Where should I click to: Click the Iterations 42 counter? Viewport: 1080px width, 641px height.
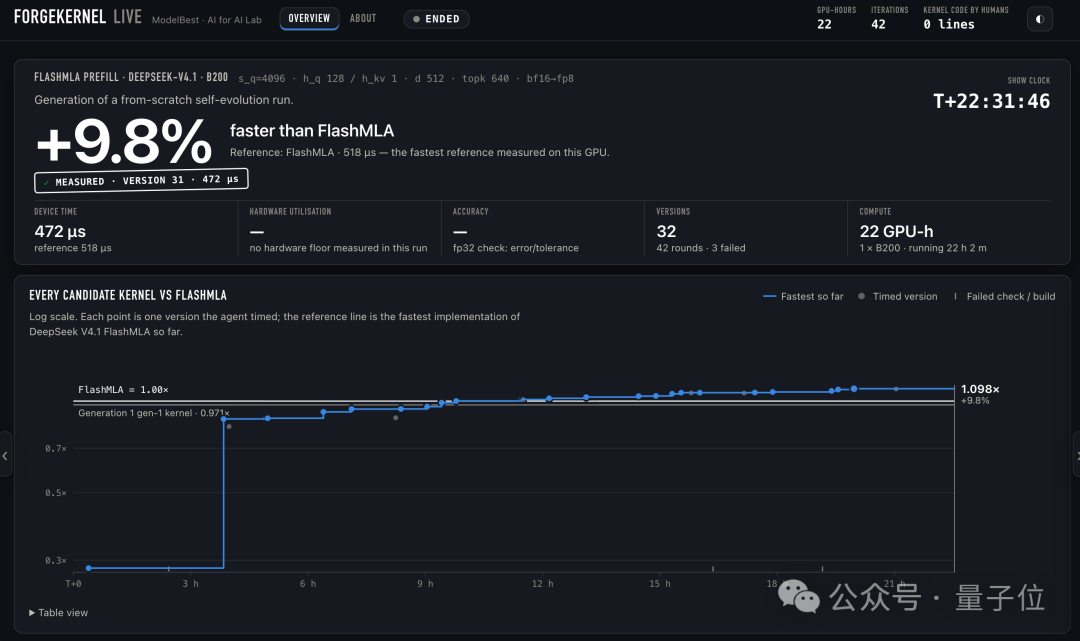pos(889,19)
